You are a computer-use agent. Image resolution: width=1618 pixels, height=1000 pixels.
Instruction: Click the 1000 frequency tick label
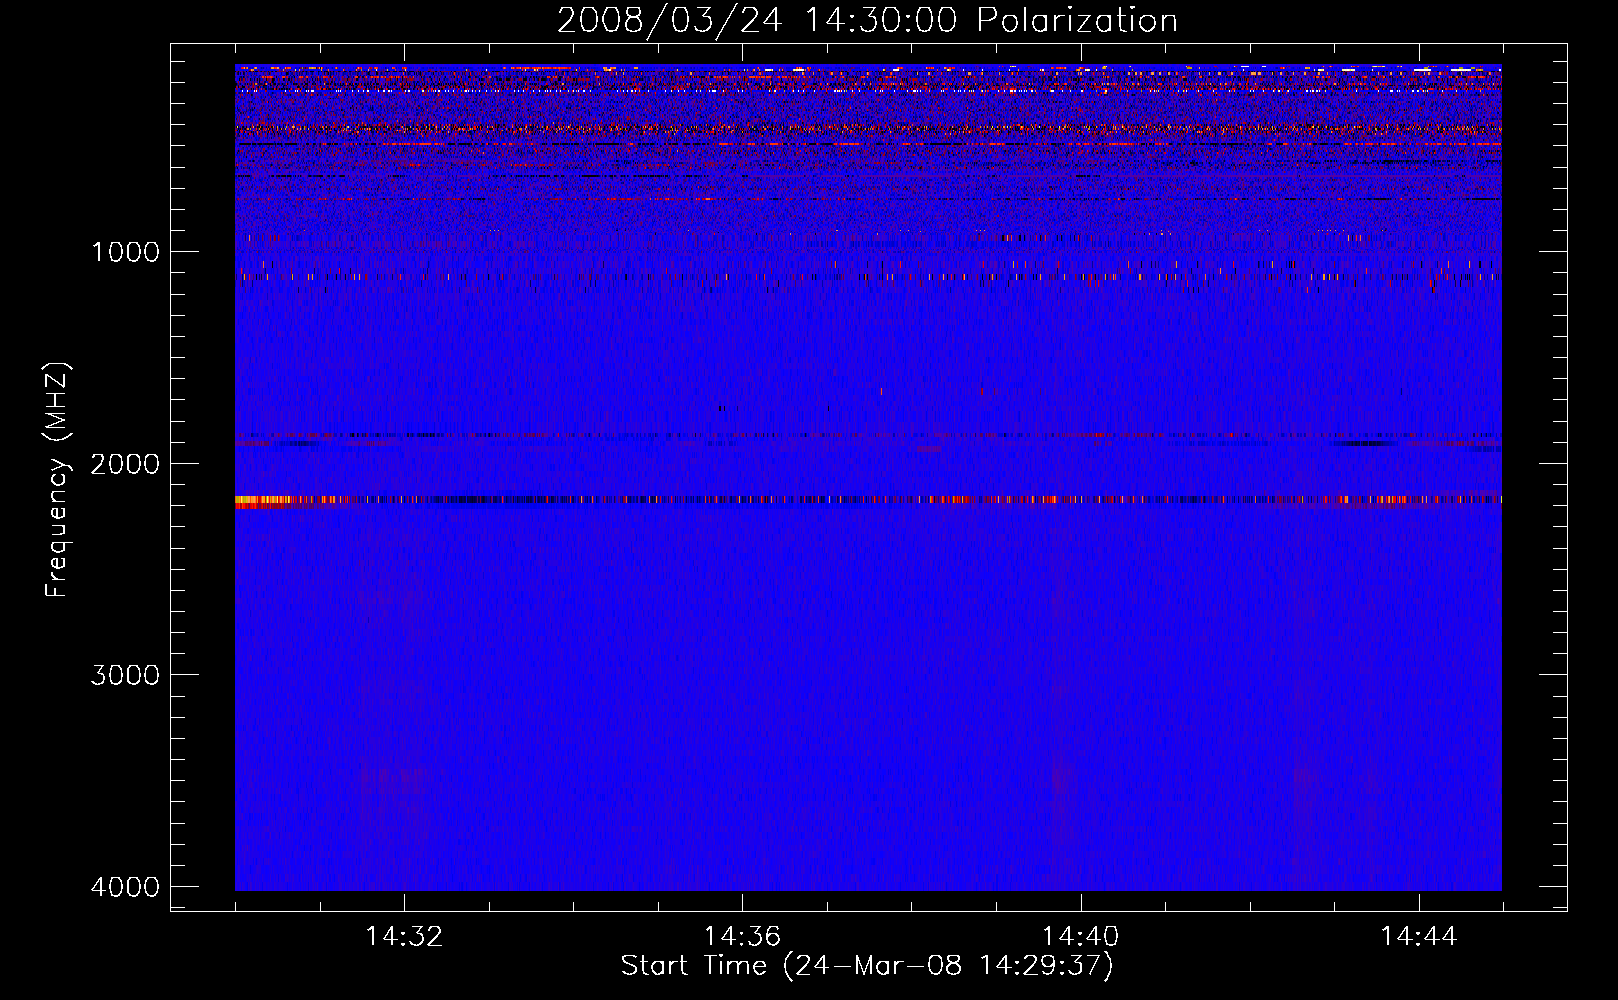point(125,251)
